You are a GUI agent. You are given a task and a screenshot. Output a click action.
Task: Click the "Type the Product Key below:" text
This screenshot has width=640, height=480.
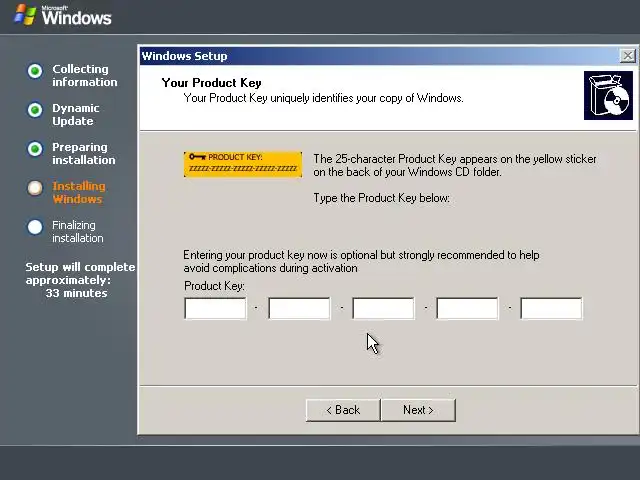tap(381, 198)
